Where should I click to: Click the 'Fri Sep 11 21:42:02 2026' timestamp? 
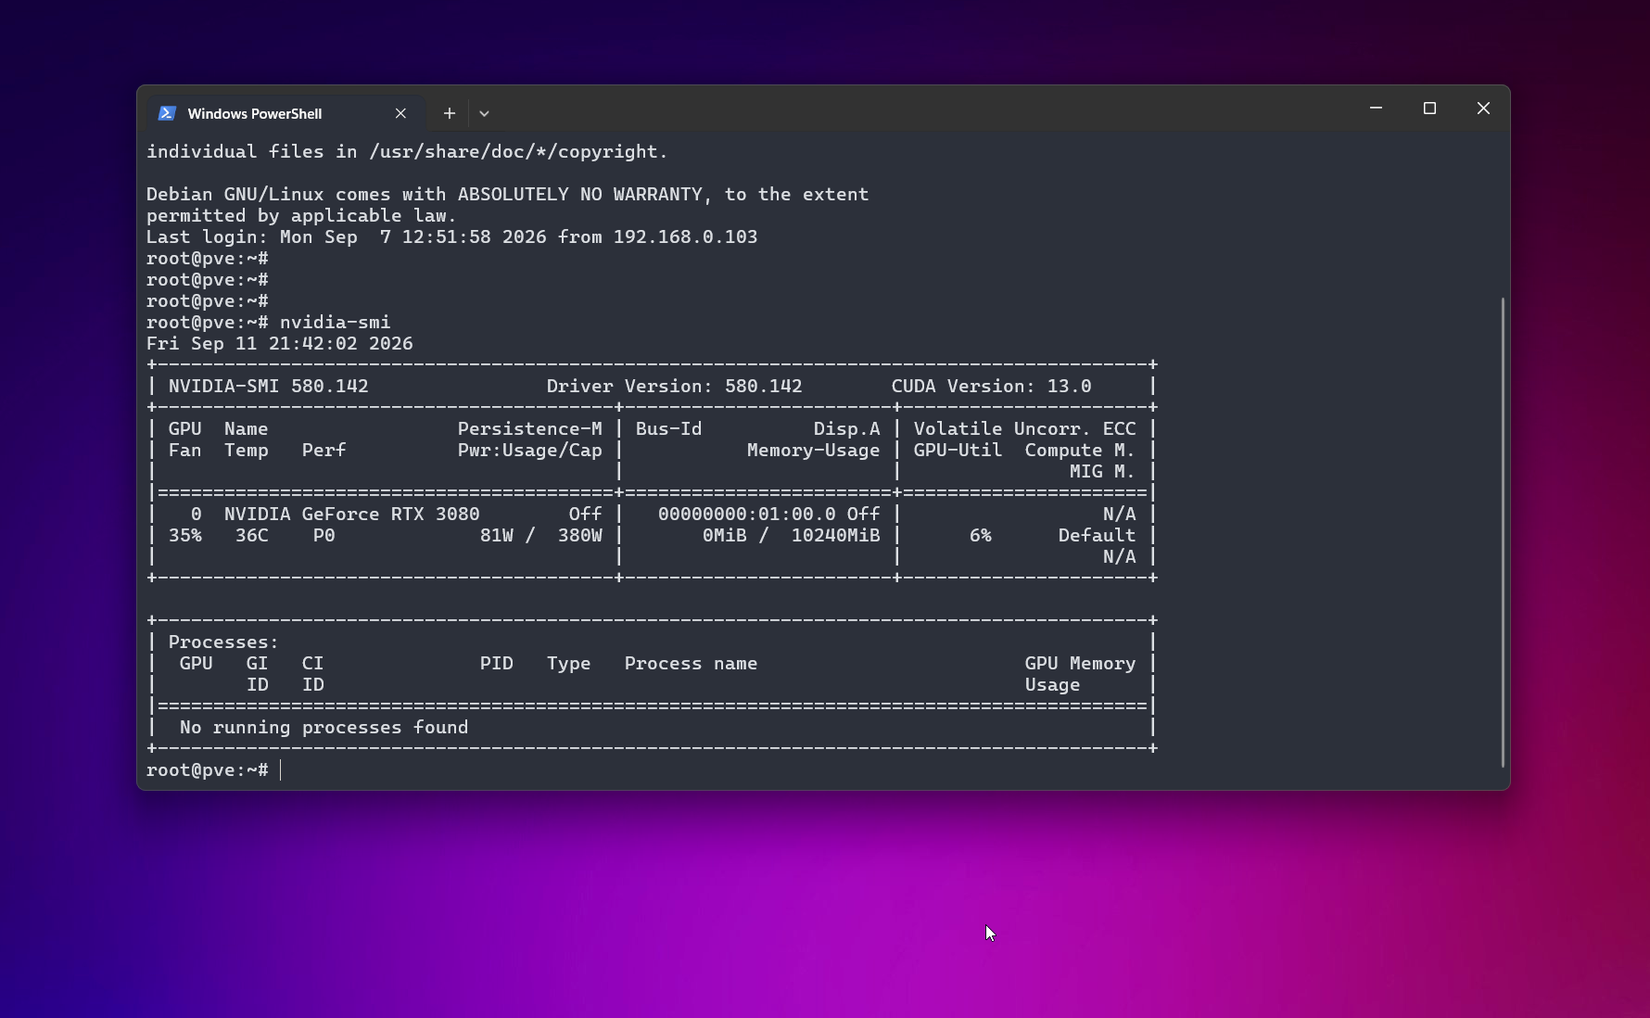point(280,343)
